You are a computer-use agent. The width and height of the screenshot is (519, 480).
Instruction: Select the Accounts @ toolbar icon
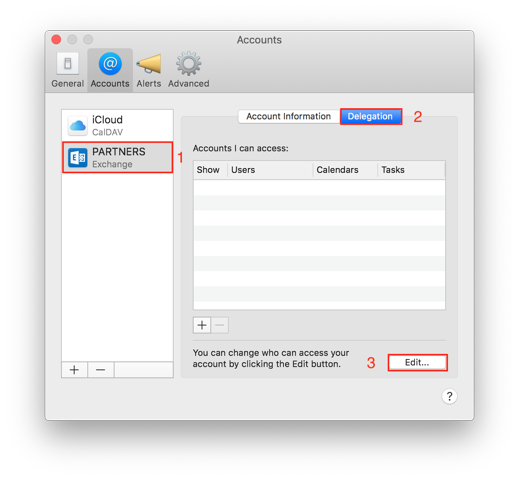coord(110,70)
